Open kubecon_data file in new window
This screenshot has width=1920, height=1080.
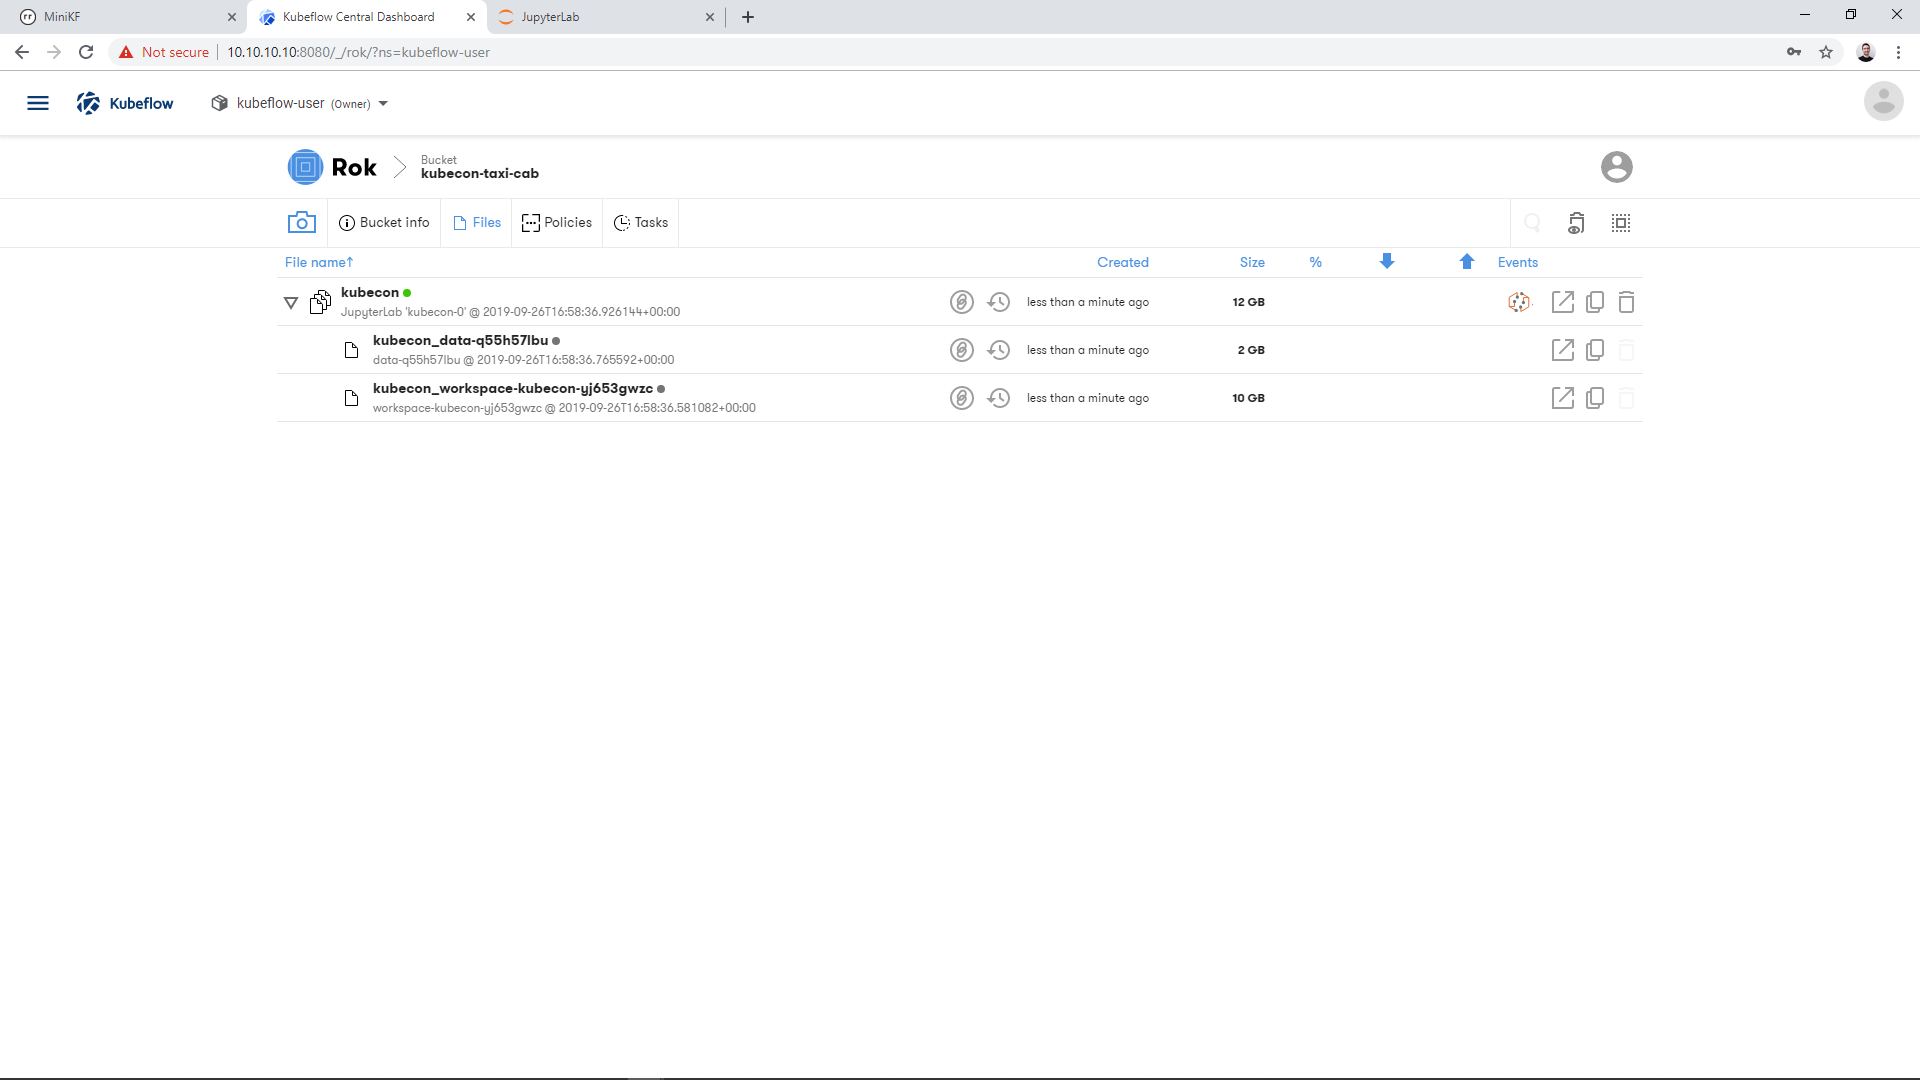coord(1562,350)
